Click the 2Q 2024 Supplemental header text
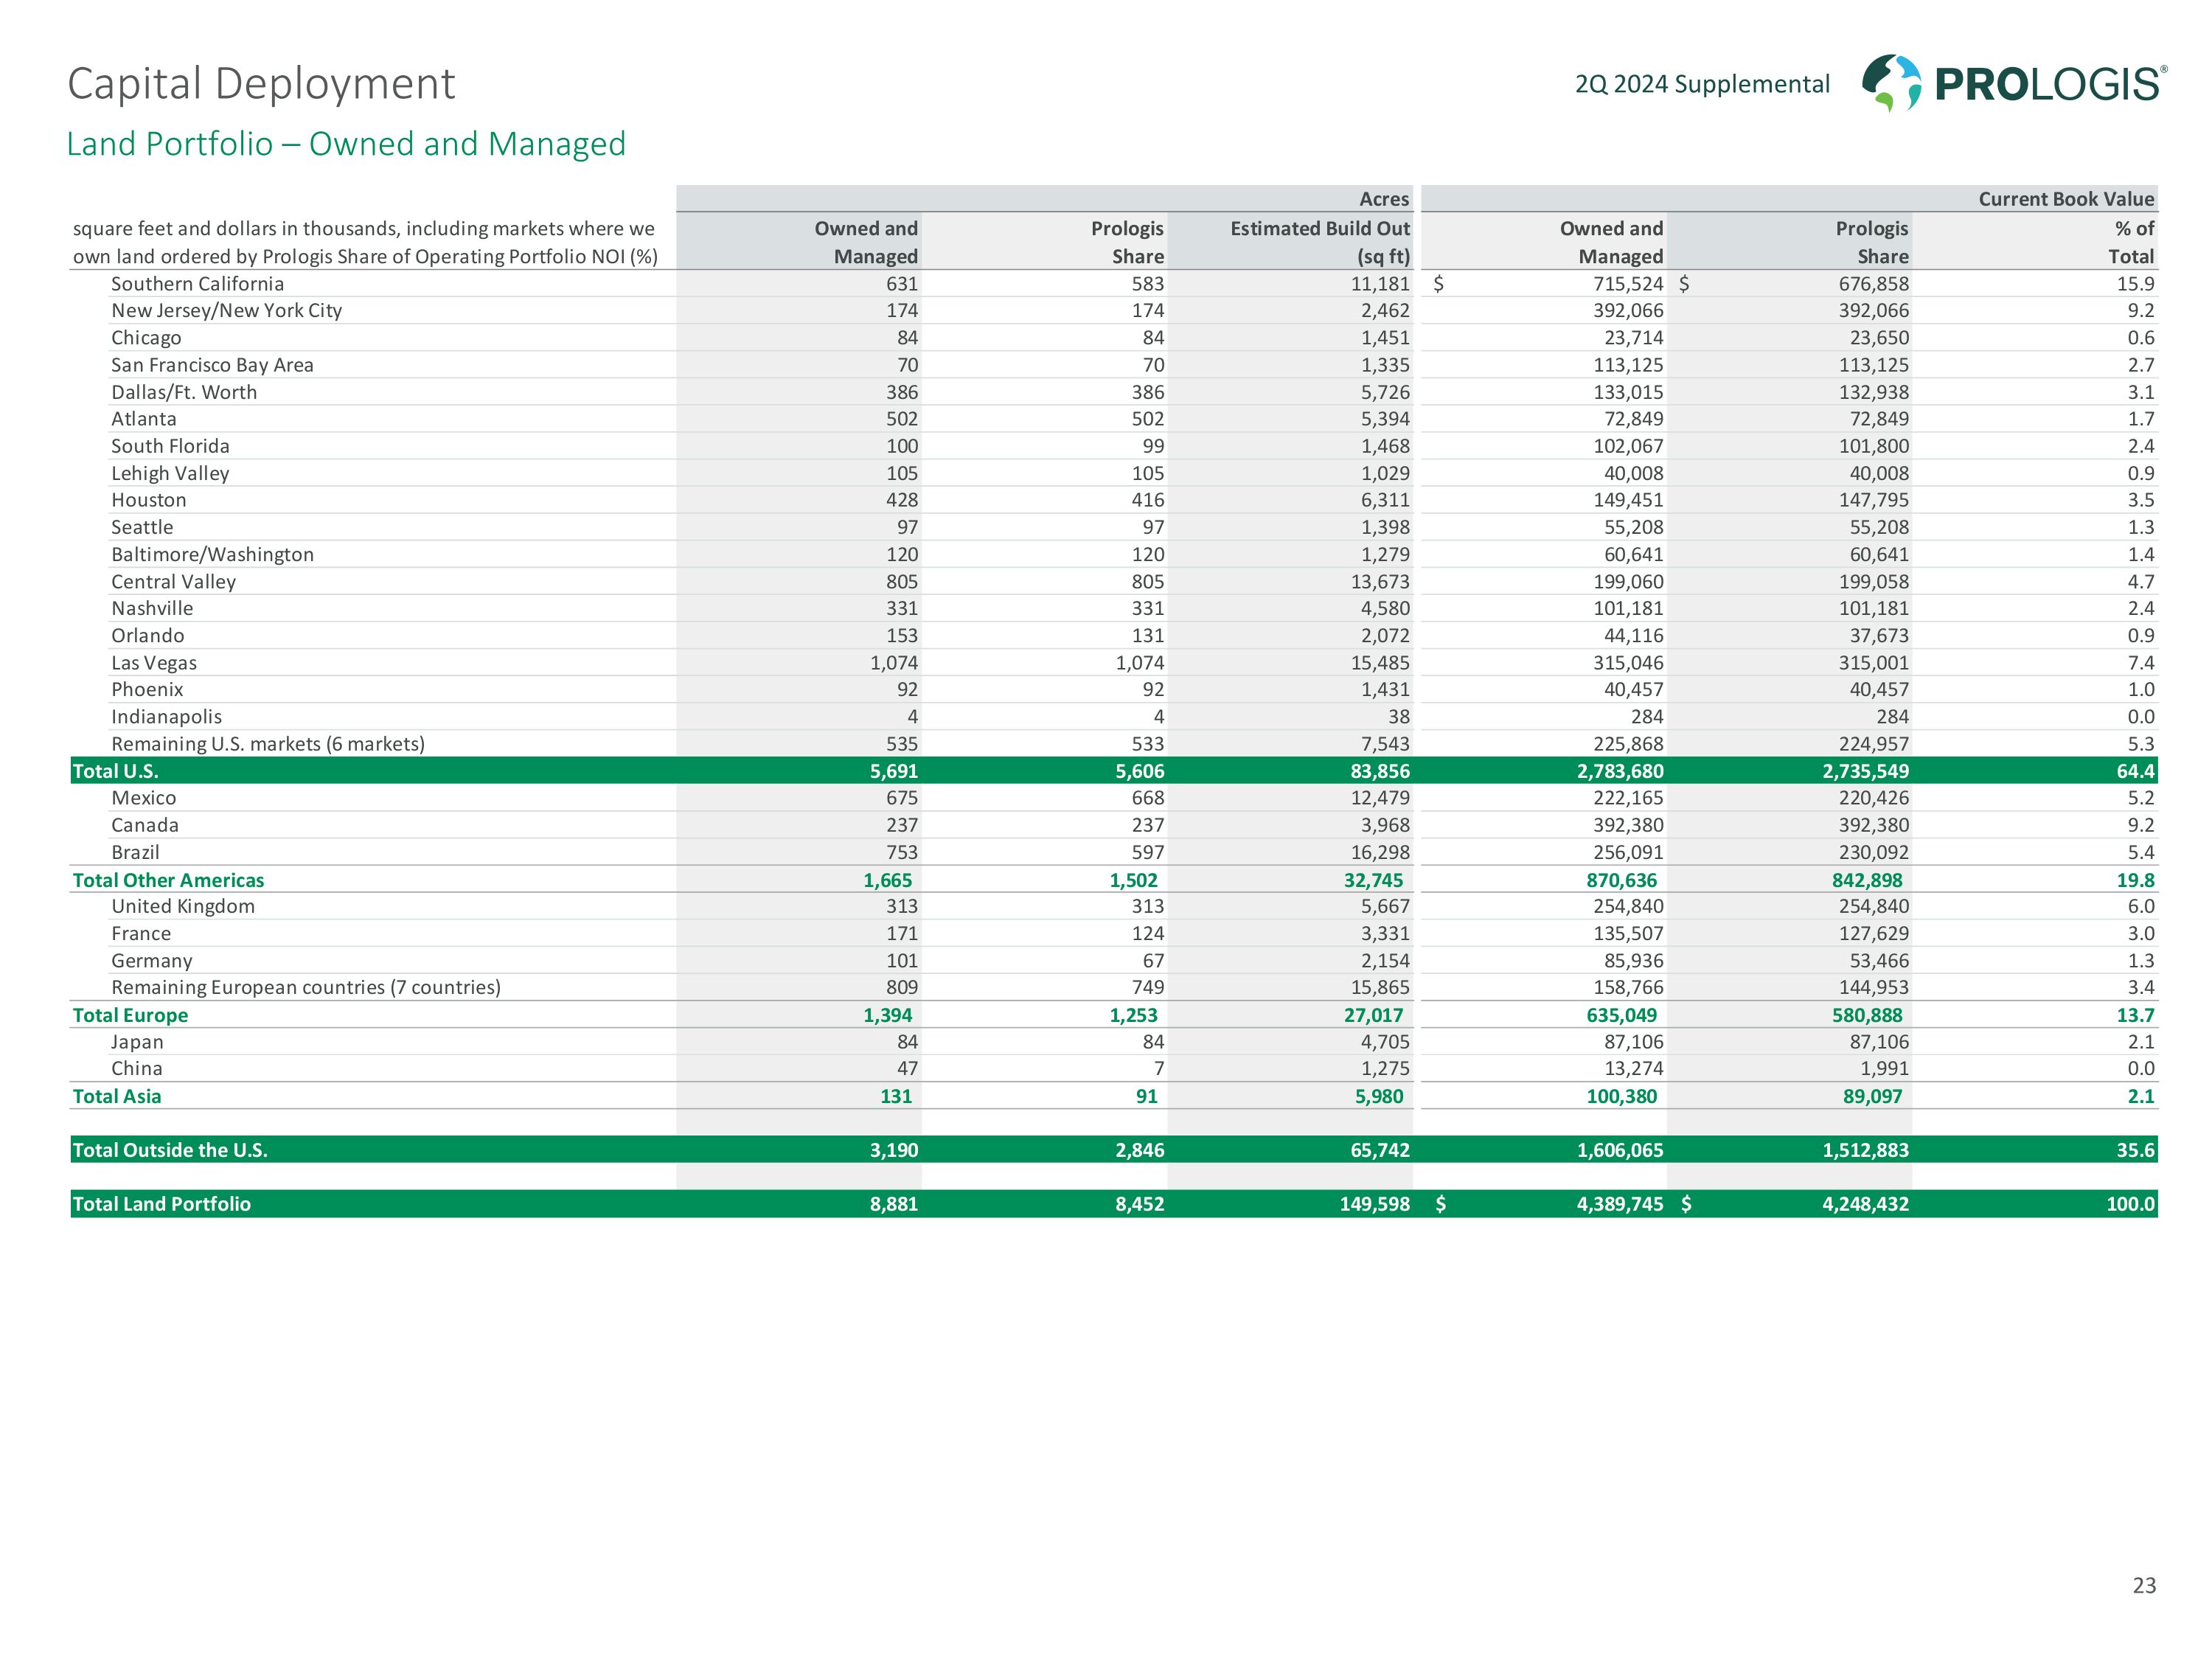 coord(1702,85)
